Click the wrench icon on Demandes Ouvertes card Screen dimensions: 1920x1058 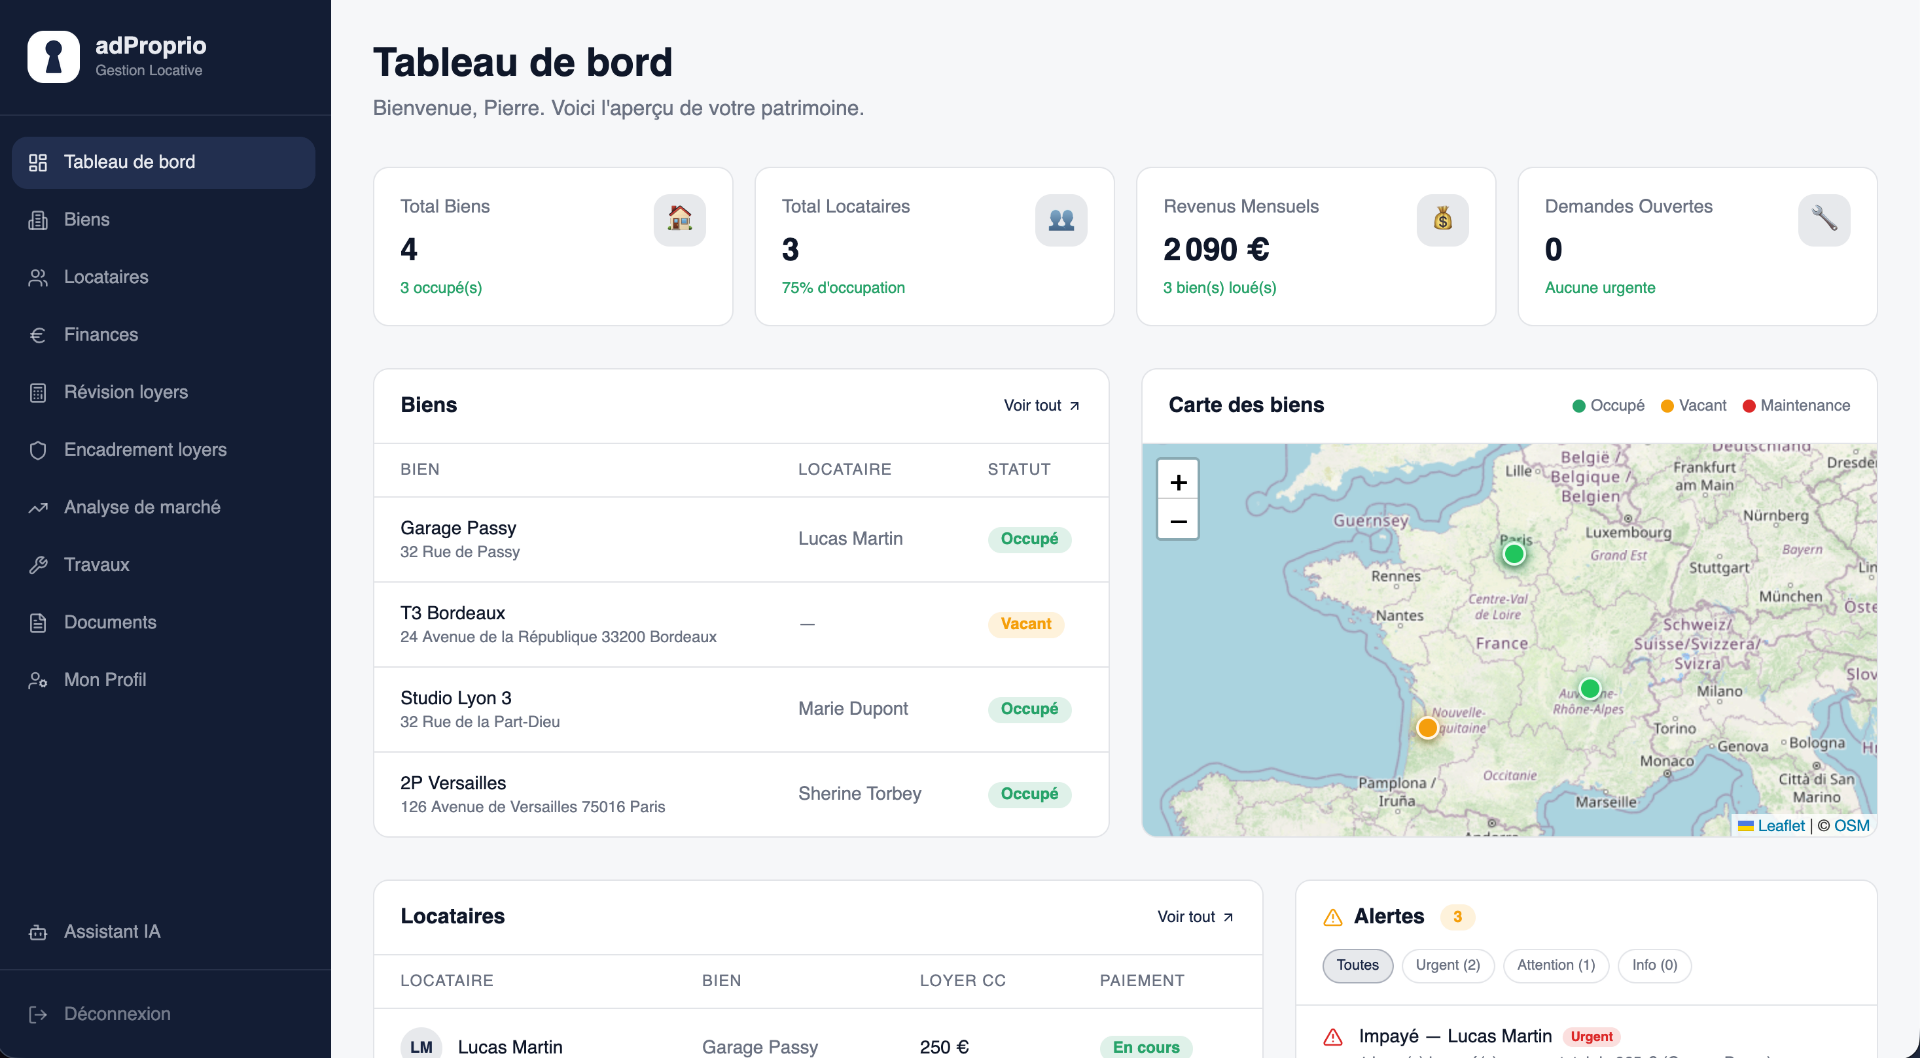tap(1824, 219)
